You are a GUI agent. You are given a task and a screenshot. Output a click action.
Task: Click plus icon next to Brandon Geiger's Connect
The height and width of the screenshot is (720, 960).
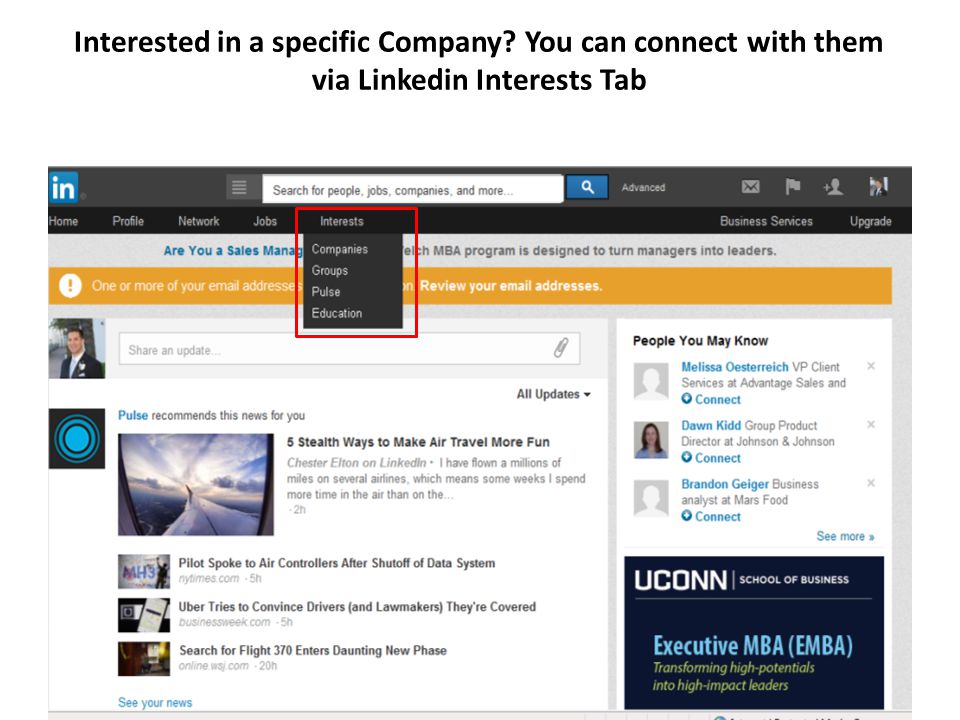click(x=687, y=516)
